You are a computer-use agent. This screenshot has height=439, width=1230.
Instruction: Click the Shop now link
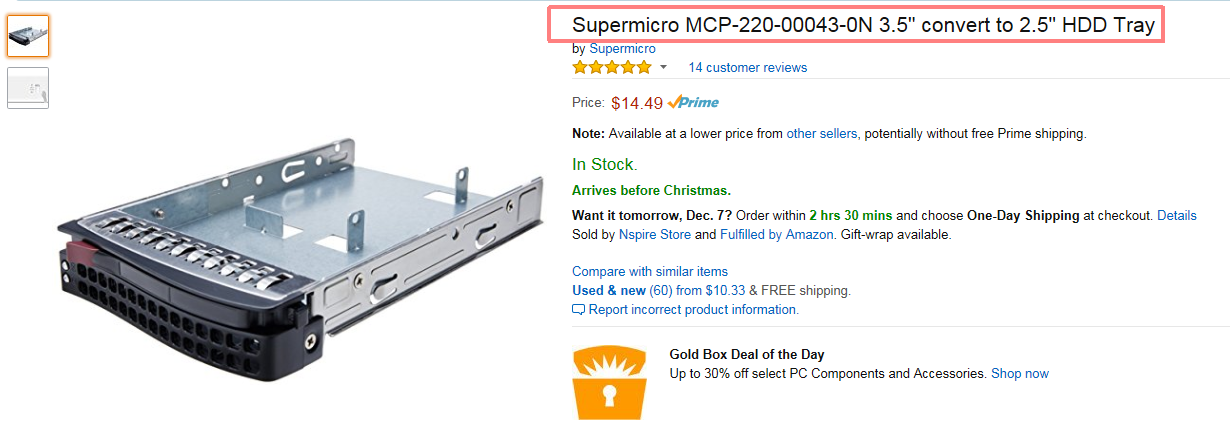click(x=1020, y=373)
